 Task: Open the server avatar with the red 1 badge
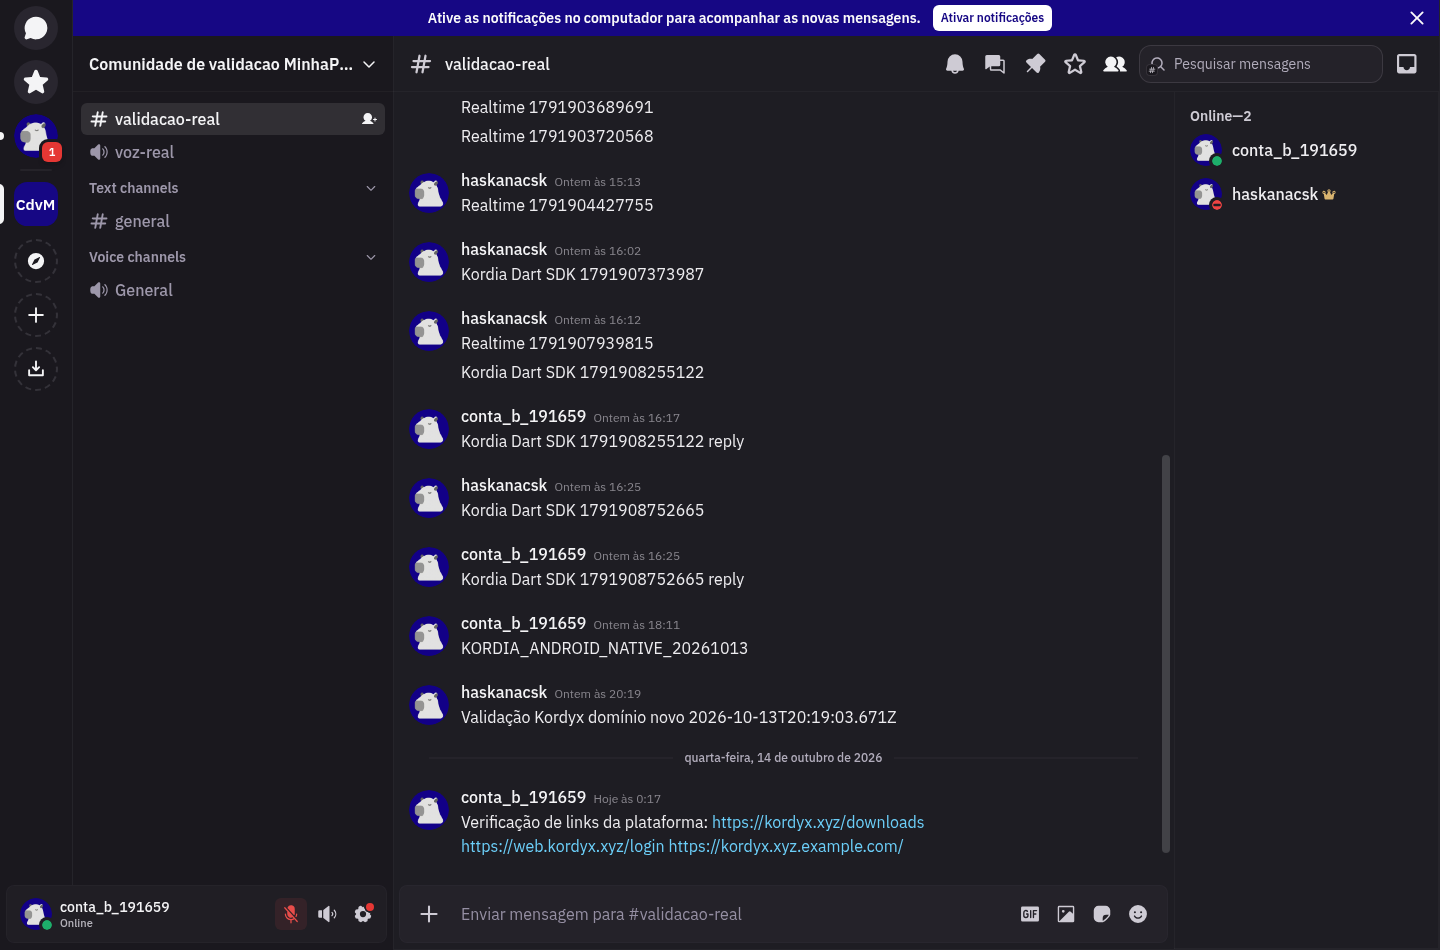(x=36, y=136)
